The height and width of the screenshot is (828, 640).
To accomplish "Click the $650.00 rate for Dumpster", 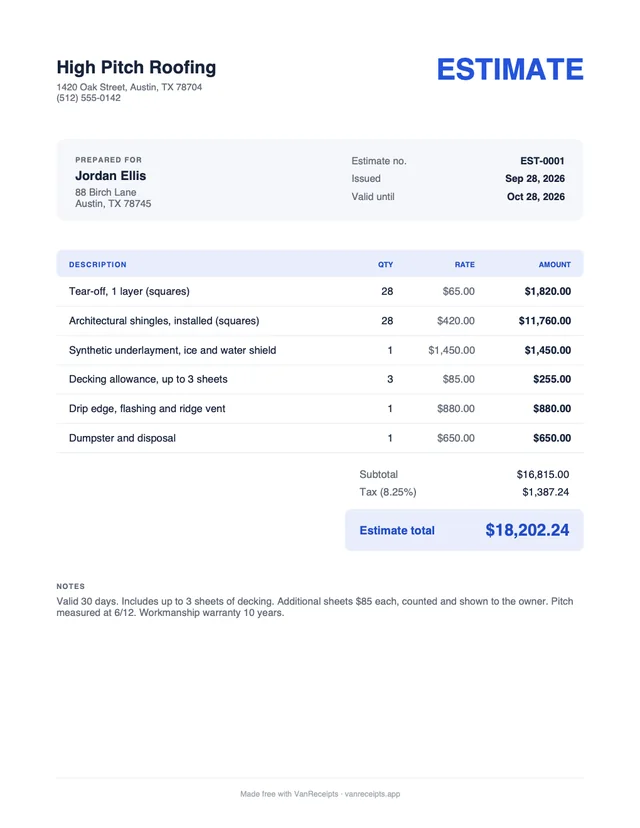I will [456, 438].
